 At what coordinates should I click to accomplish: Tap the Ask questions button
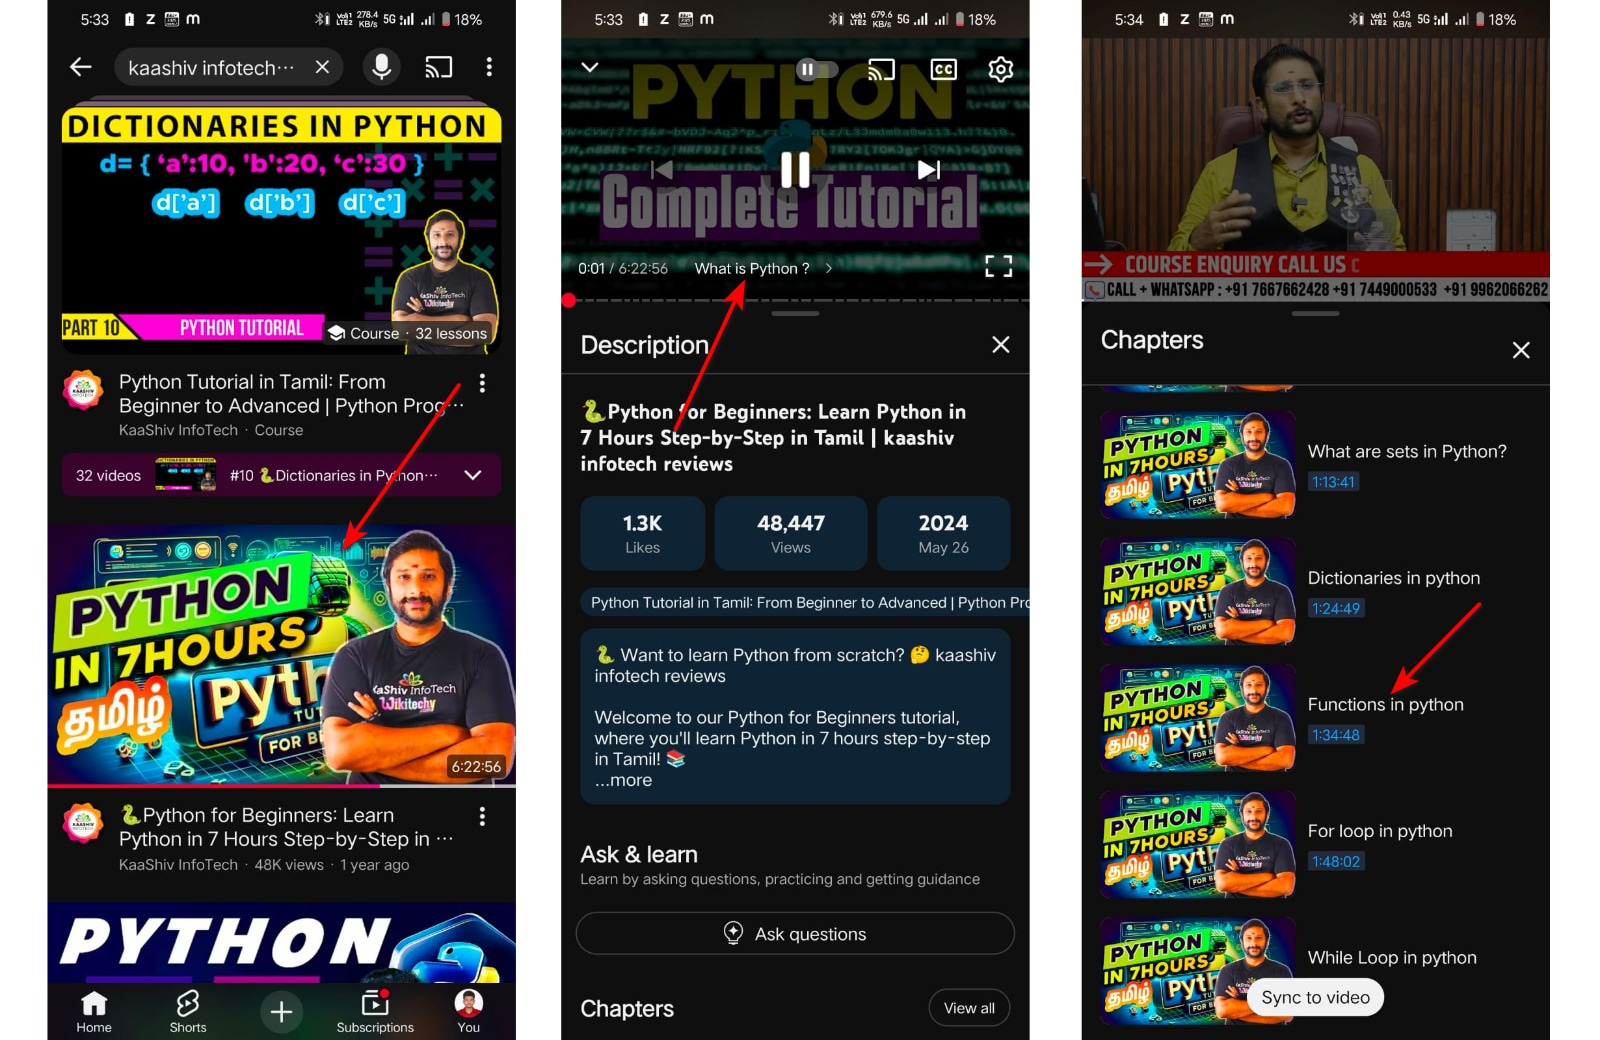[x=795, y=933]
